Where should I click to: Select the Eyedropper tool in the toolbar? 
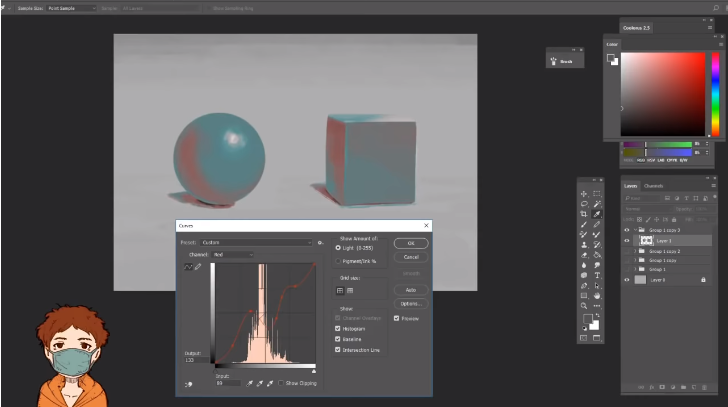(597, 214)
